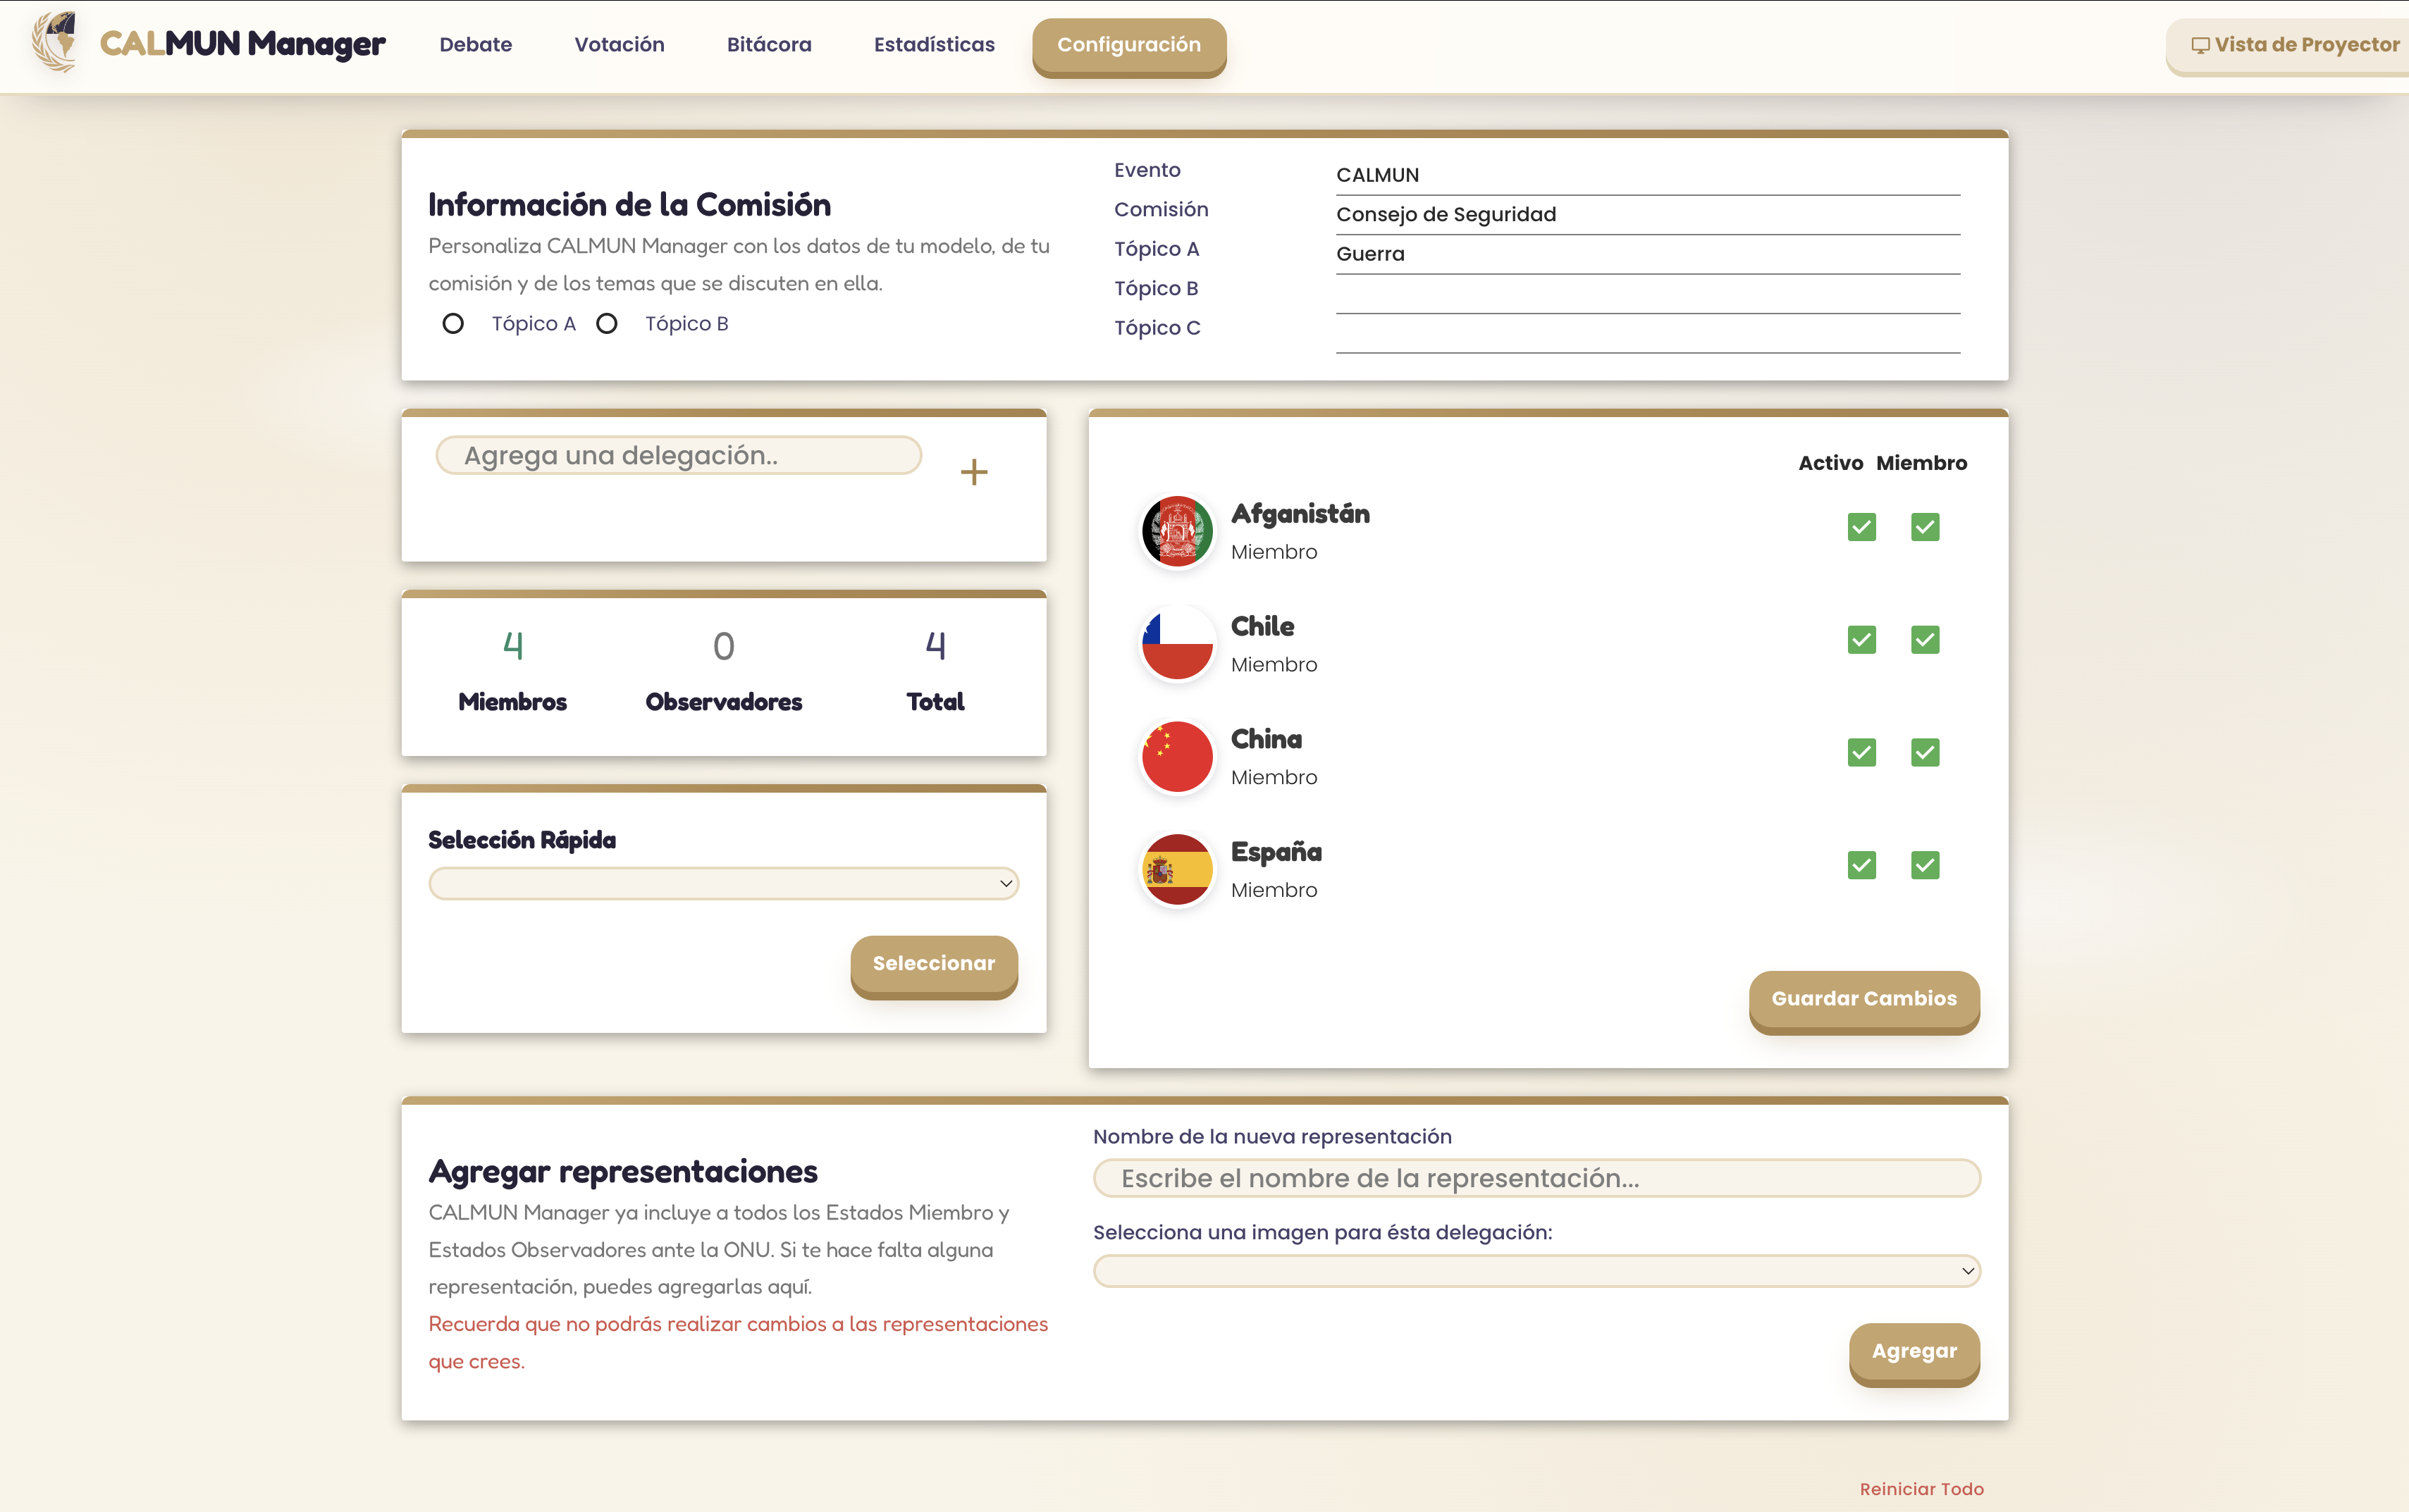2409x1512 pixels.
Task: Click the Total count label
Action: coord(935,702)
